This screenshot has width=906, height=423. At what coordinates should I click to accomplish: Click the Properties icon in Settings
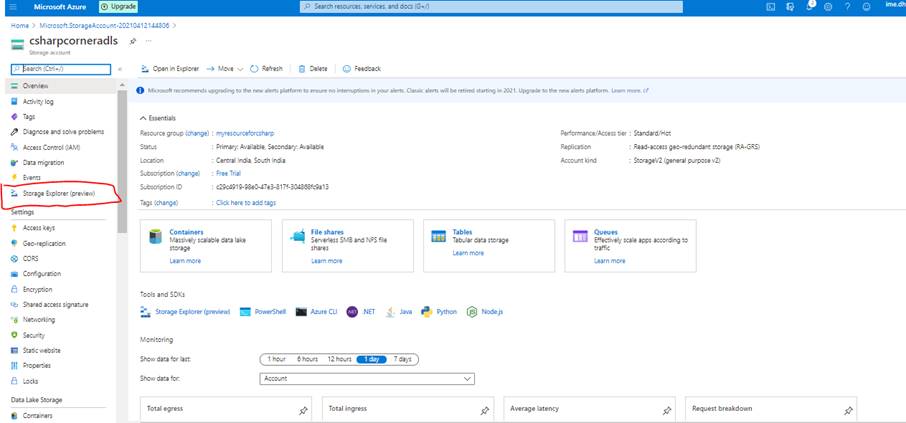tap(14, 365)
